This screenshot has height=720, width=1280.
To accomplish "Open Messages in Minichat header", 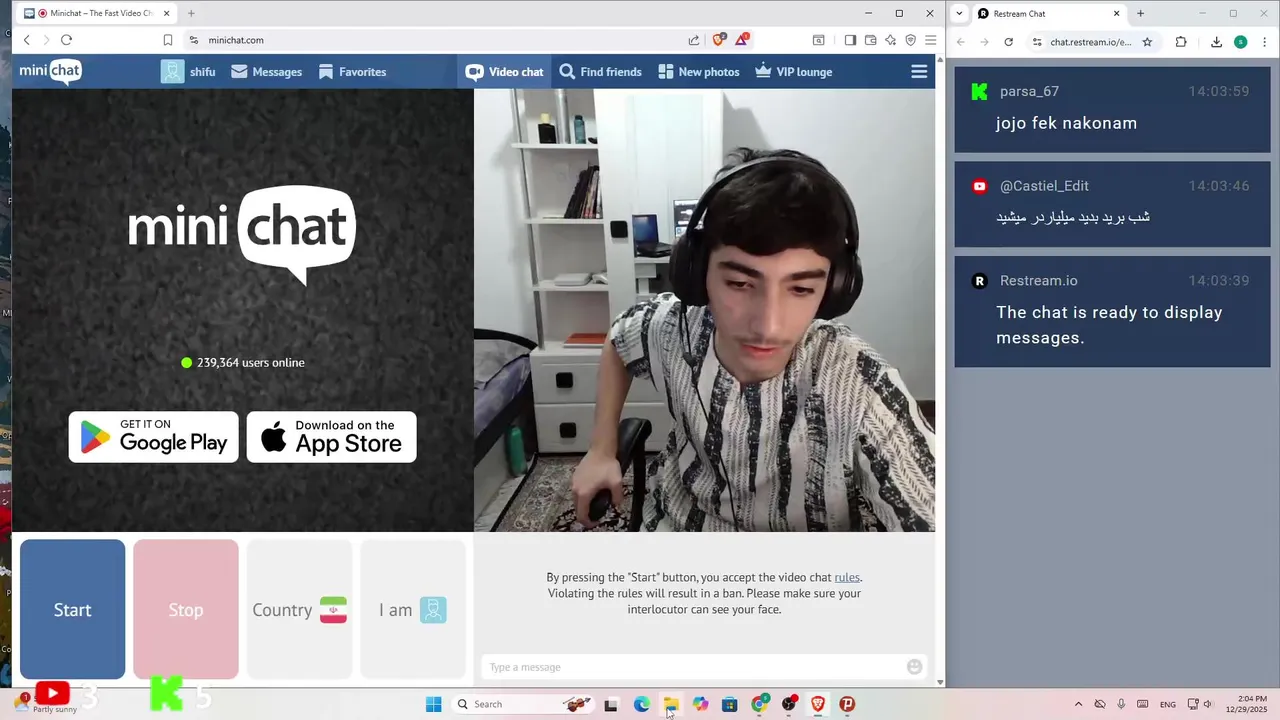I will 266,72.
